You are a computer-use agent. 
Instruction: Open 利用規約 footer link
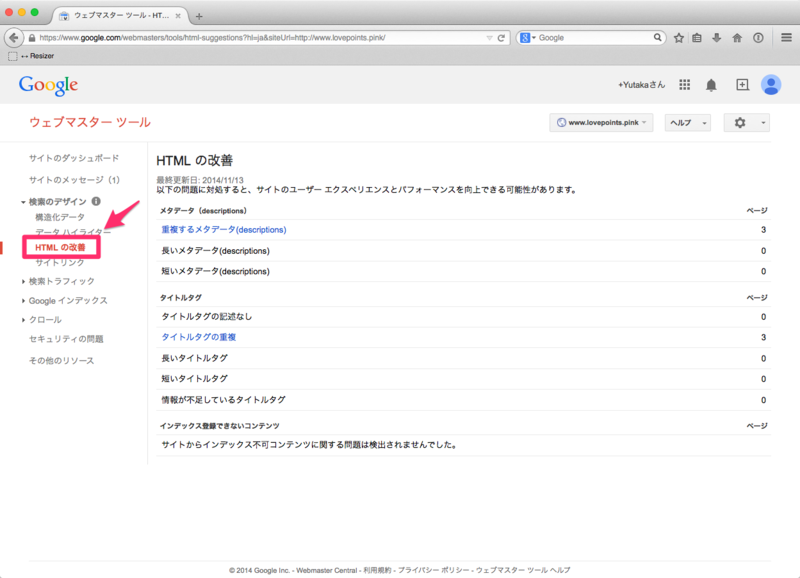coord(377,570)
